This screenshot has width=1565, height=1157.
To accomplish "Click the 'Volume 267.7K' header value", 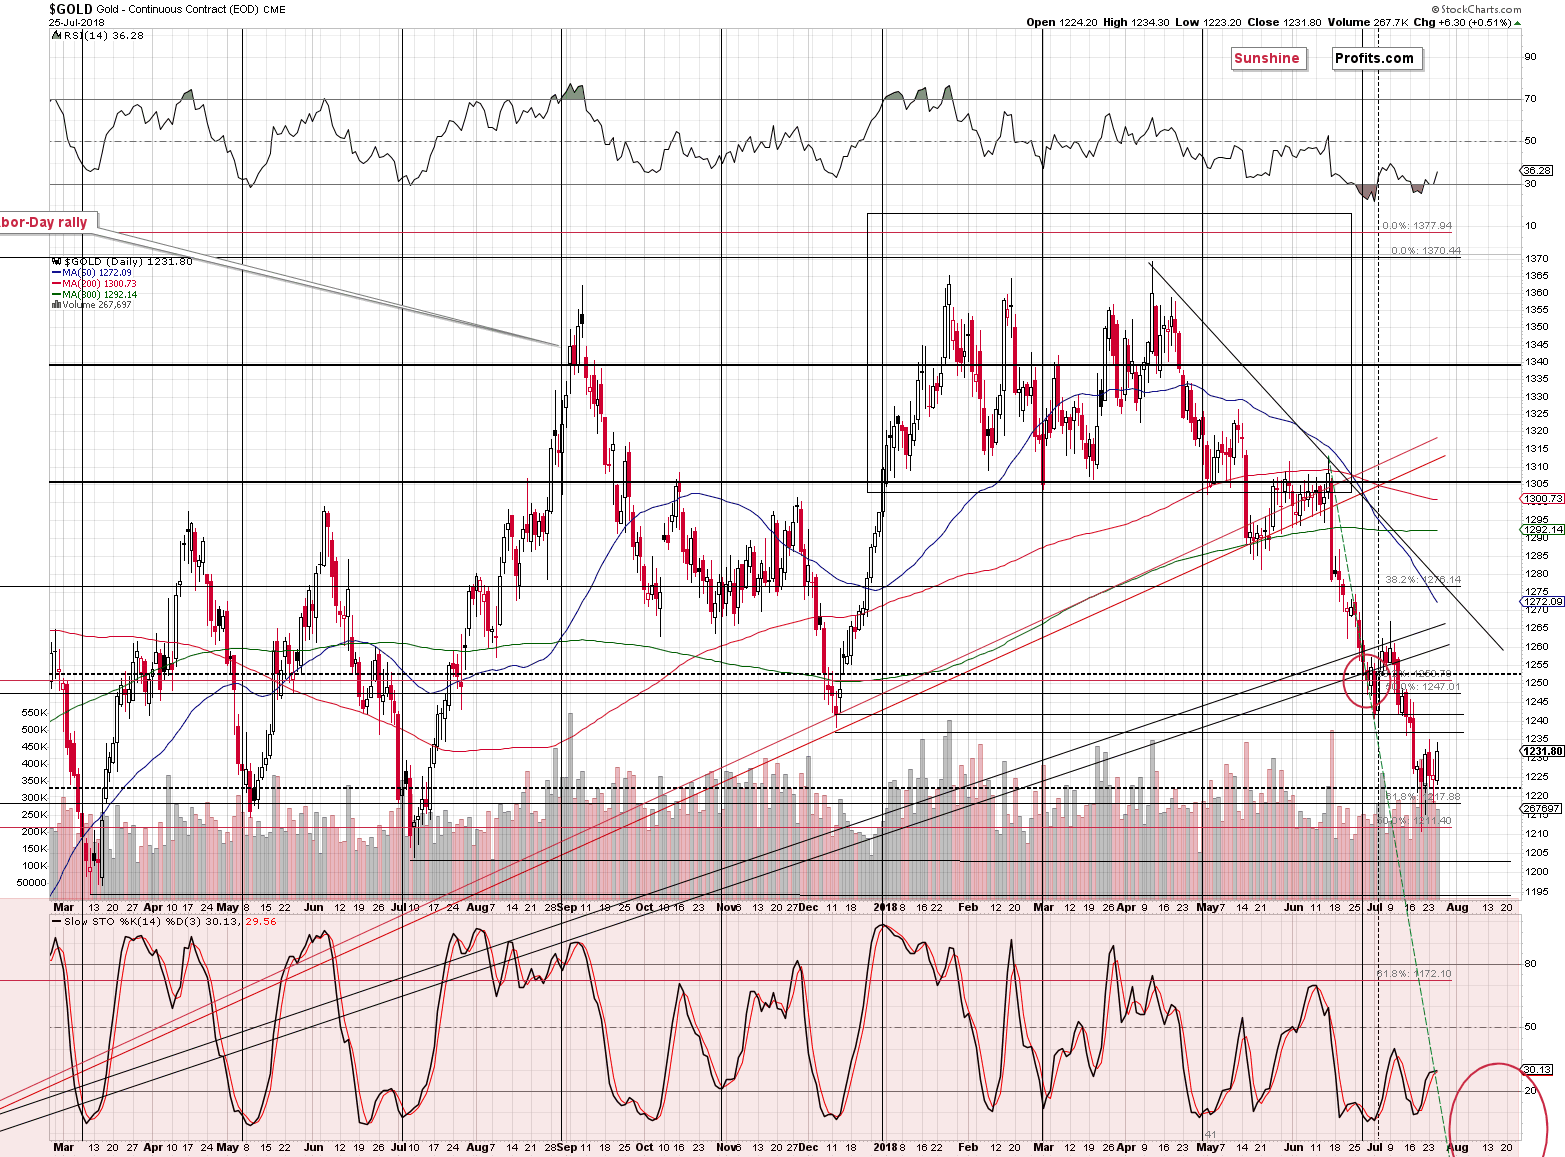I will [x=1367, y=22].
